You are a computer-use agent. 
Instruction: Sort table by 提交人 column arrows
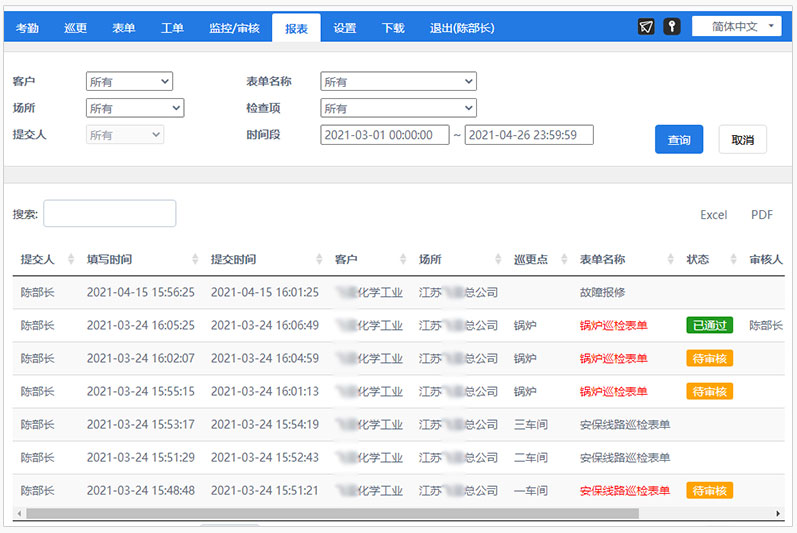pyautogui.click(x=71, y=260)
